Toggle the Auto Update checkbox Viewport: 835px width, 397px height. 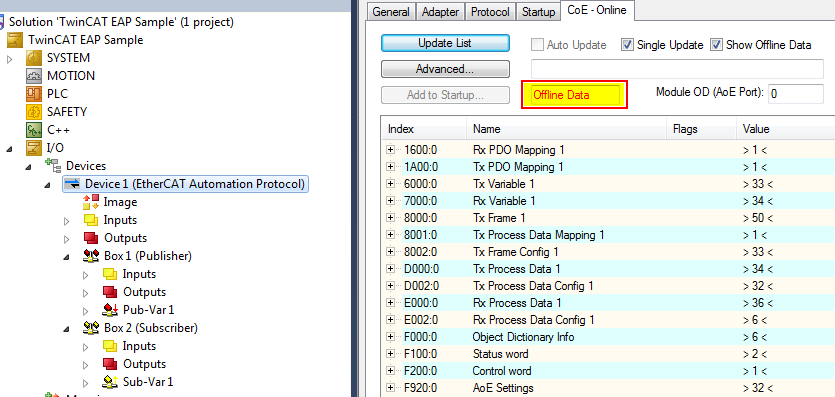pyautogui.click(x=537, y=45)
